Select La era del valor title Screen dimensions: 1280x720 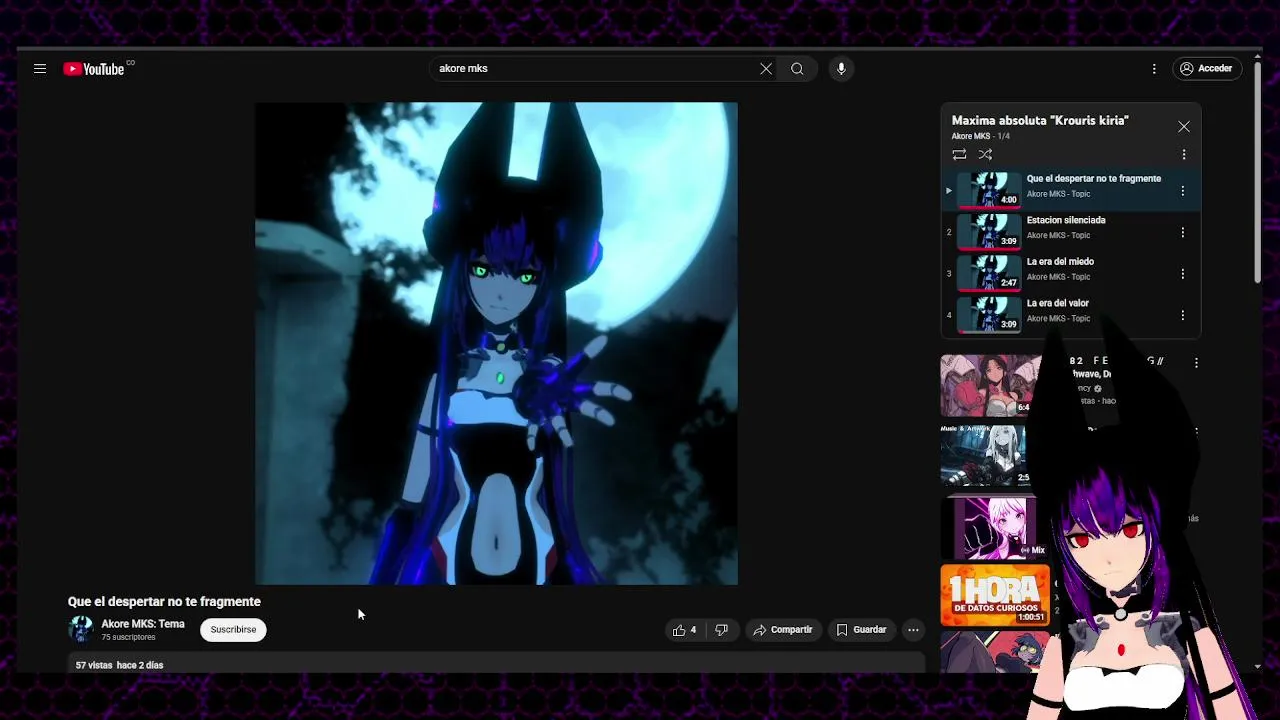tap(1058, 303)
